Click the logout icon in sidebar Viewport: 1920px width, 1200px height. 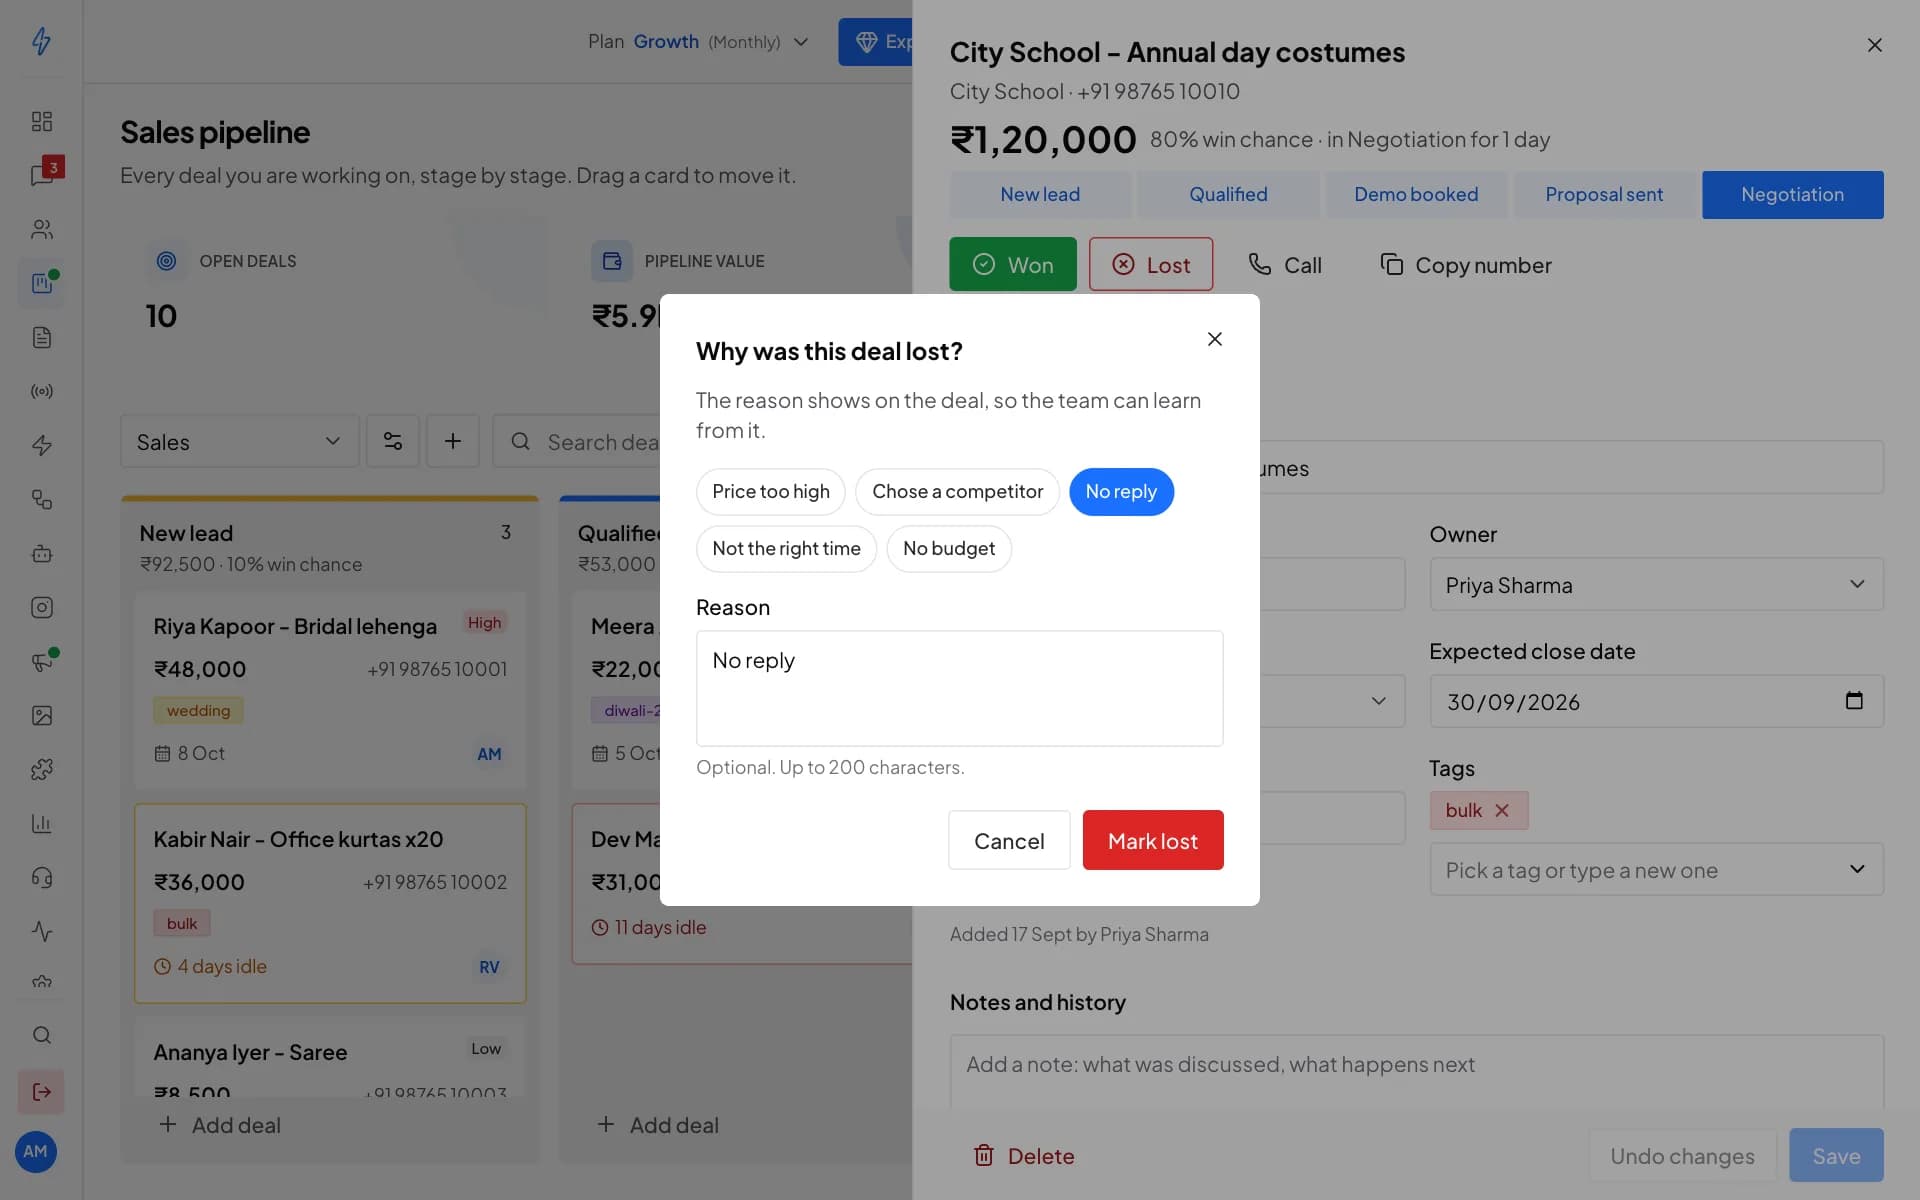coord(42,1092)
